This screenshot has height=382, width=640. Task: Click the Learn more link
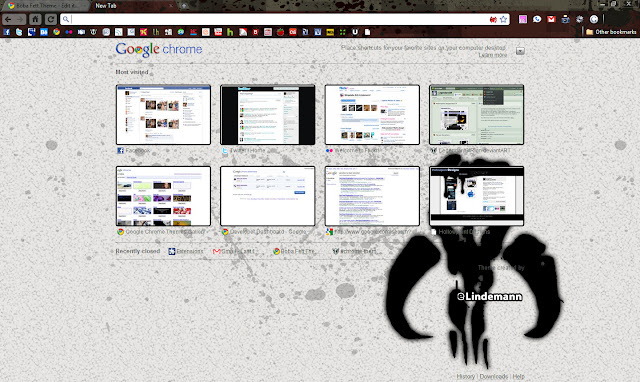493,55
